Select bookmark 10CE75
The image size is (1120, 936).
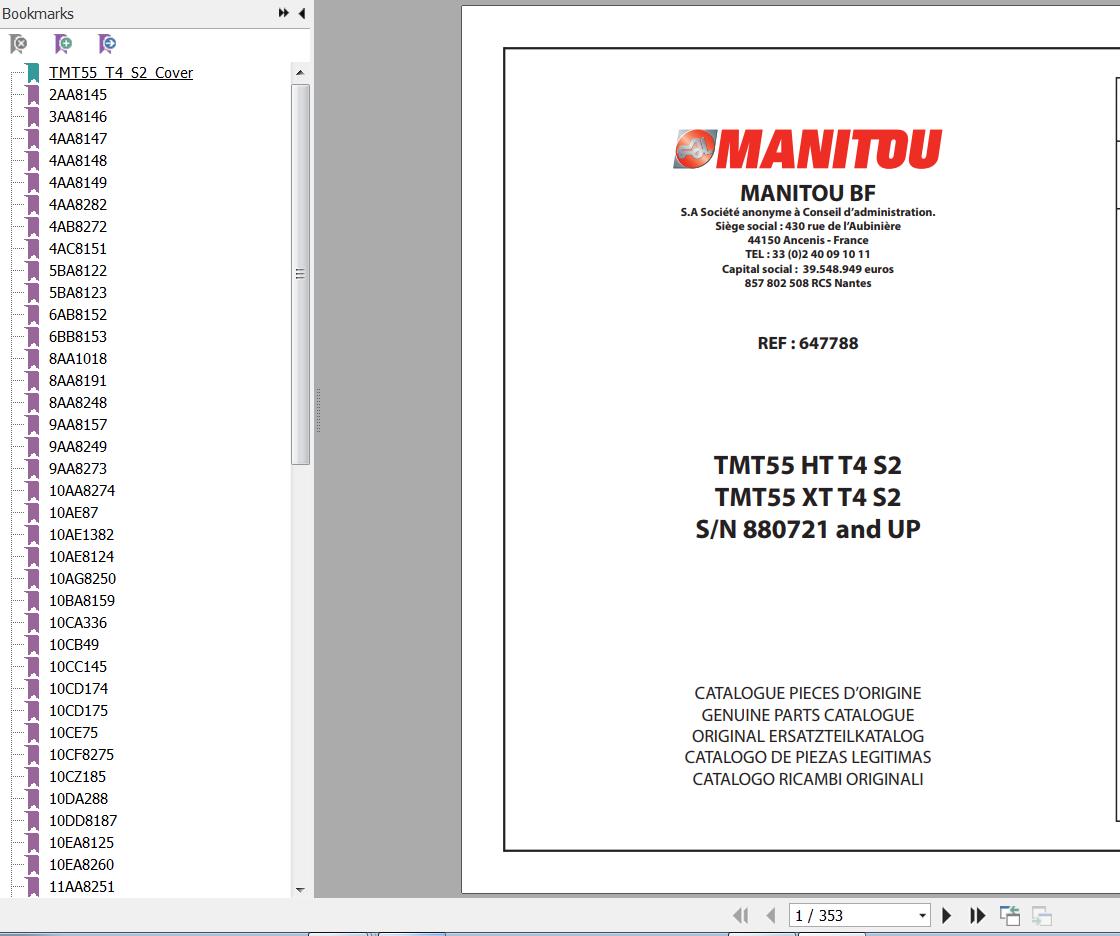(74, 733)
